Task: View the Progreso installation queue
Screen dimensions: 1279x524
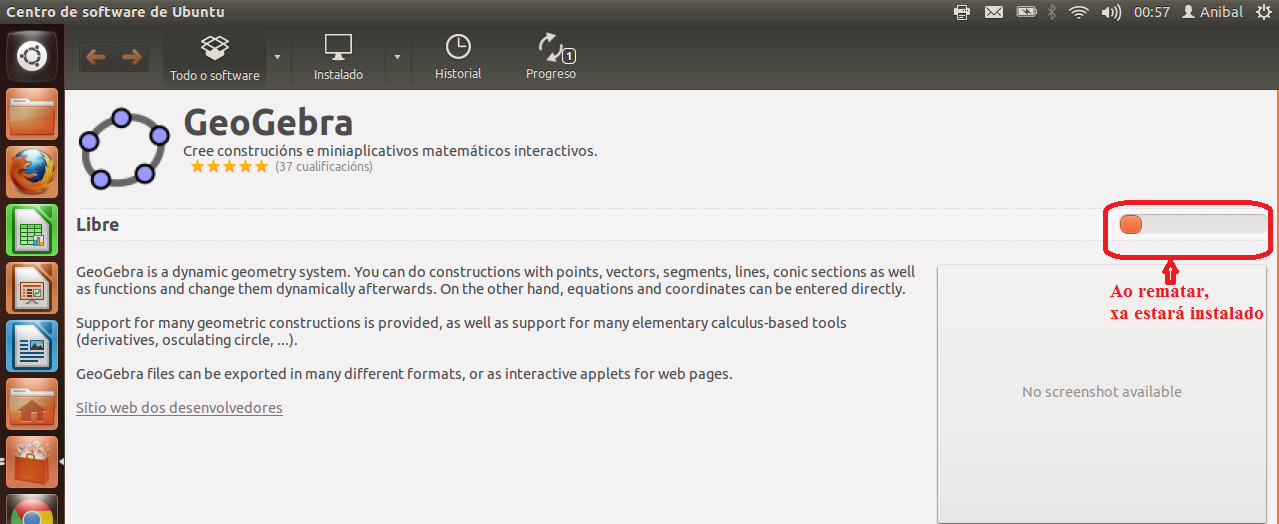Action: click(x=551, y=58)
